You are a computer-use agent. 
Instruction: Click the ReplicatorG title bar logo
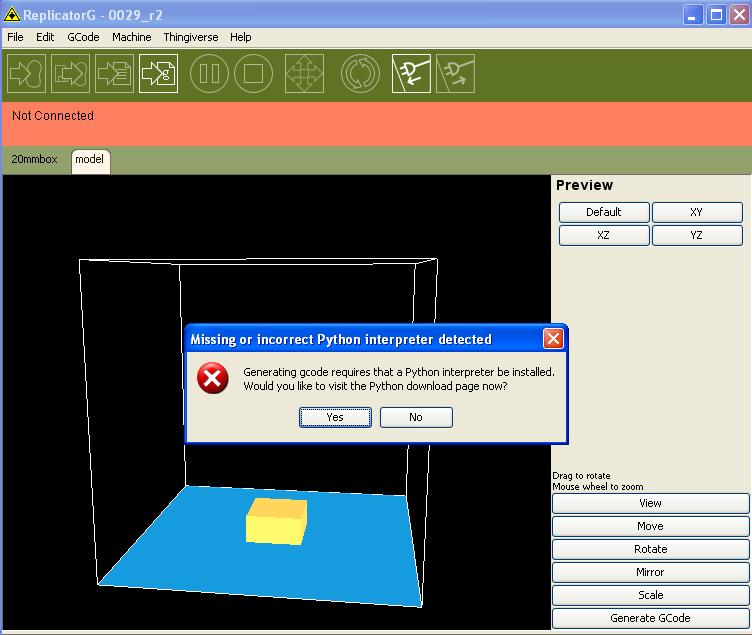[12, 15]
